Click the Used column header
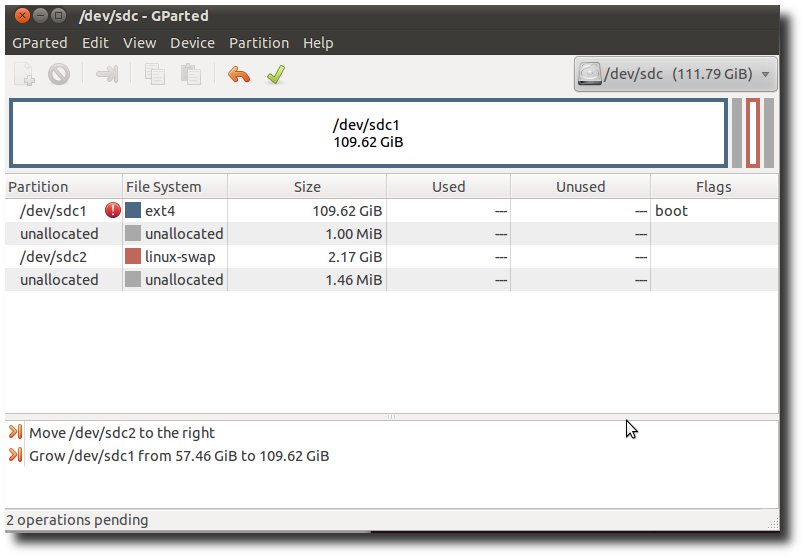The image size is (805, 558). (448, 186)
